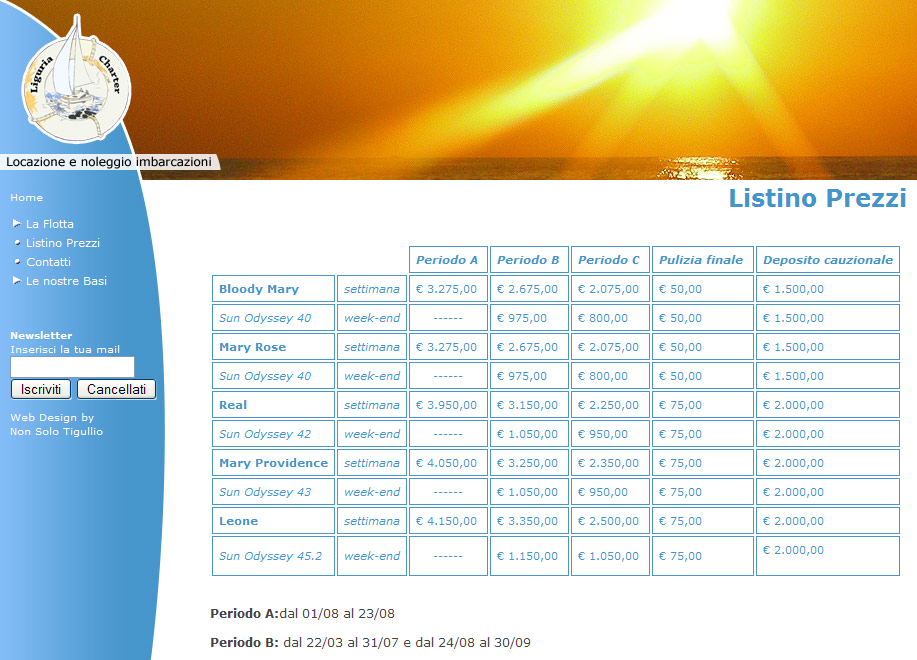
Task: Click Sun Odyssey 42 model cell
Action: point(273,434)
